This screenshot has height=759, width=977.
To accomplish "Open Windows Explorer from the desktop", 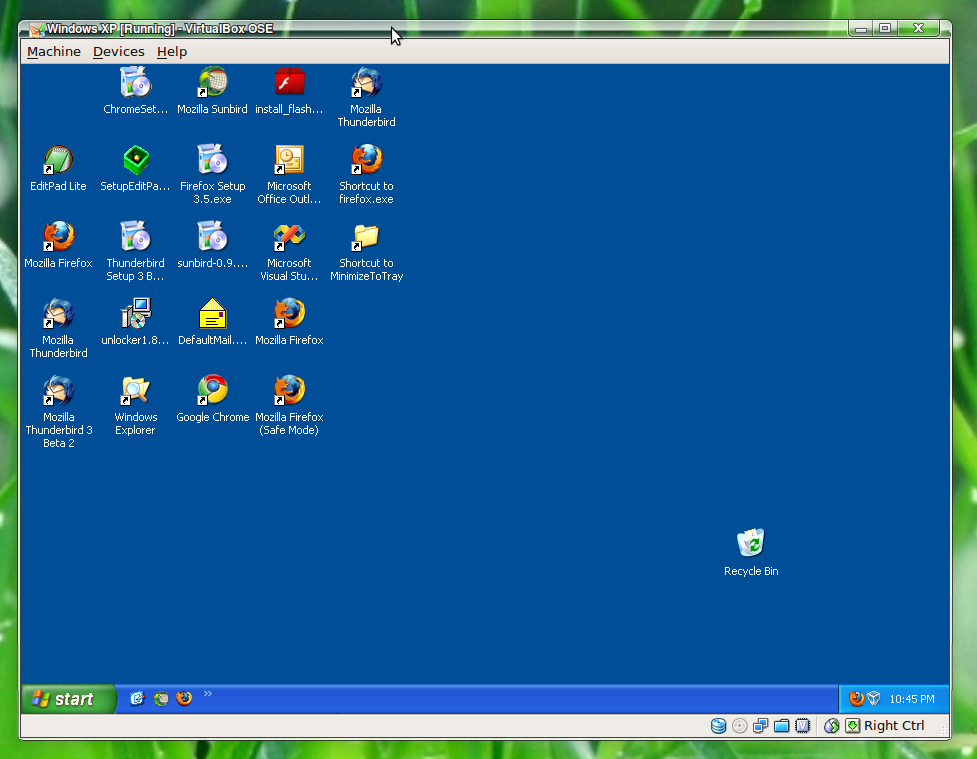I will [135, 390].
